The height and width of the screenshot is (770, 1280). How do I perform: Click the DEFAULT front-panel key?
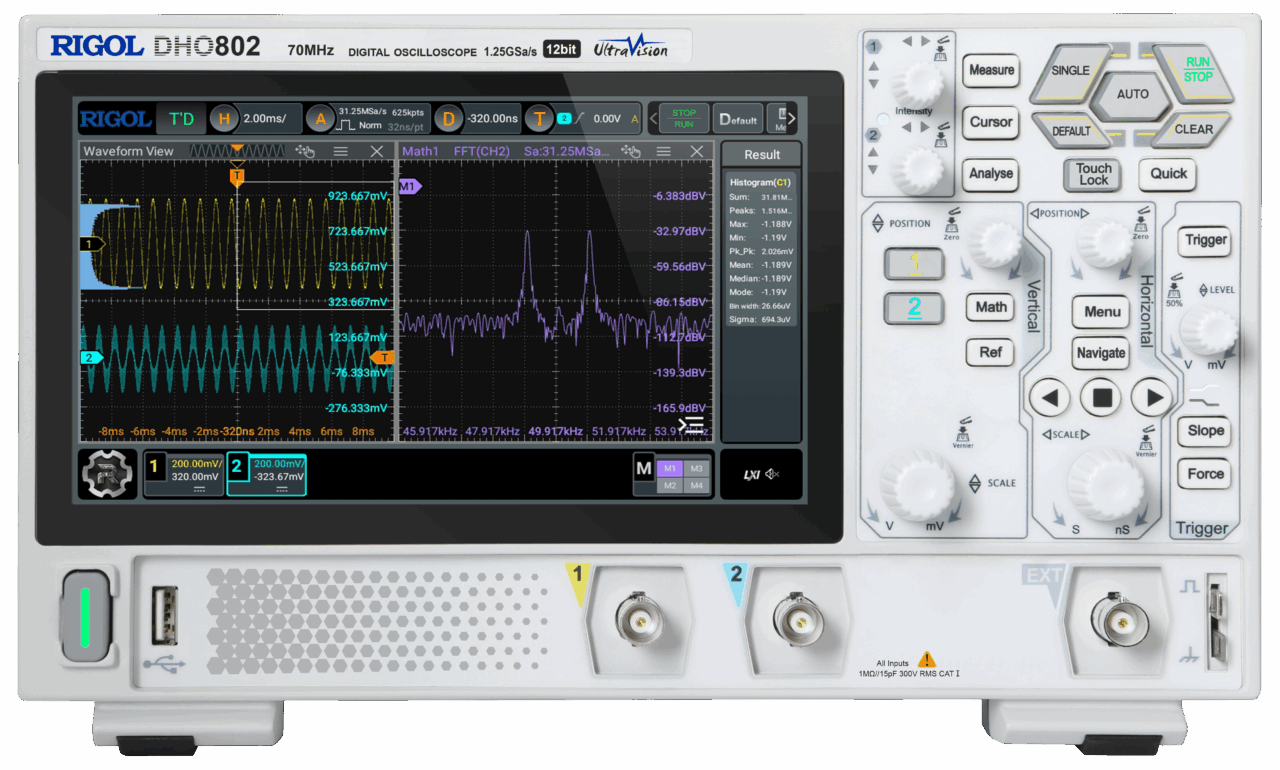(x=1071, y=130)
